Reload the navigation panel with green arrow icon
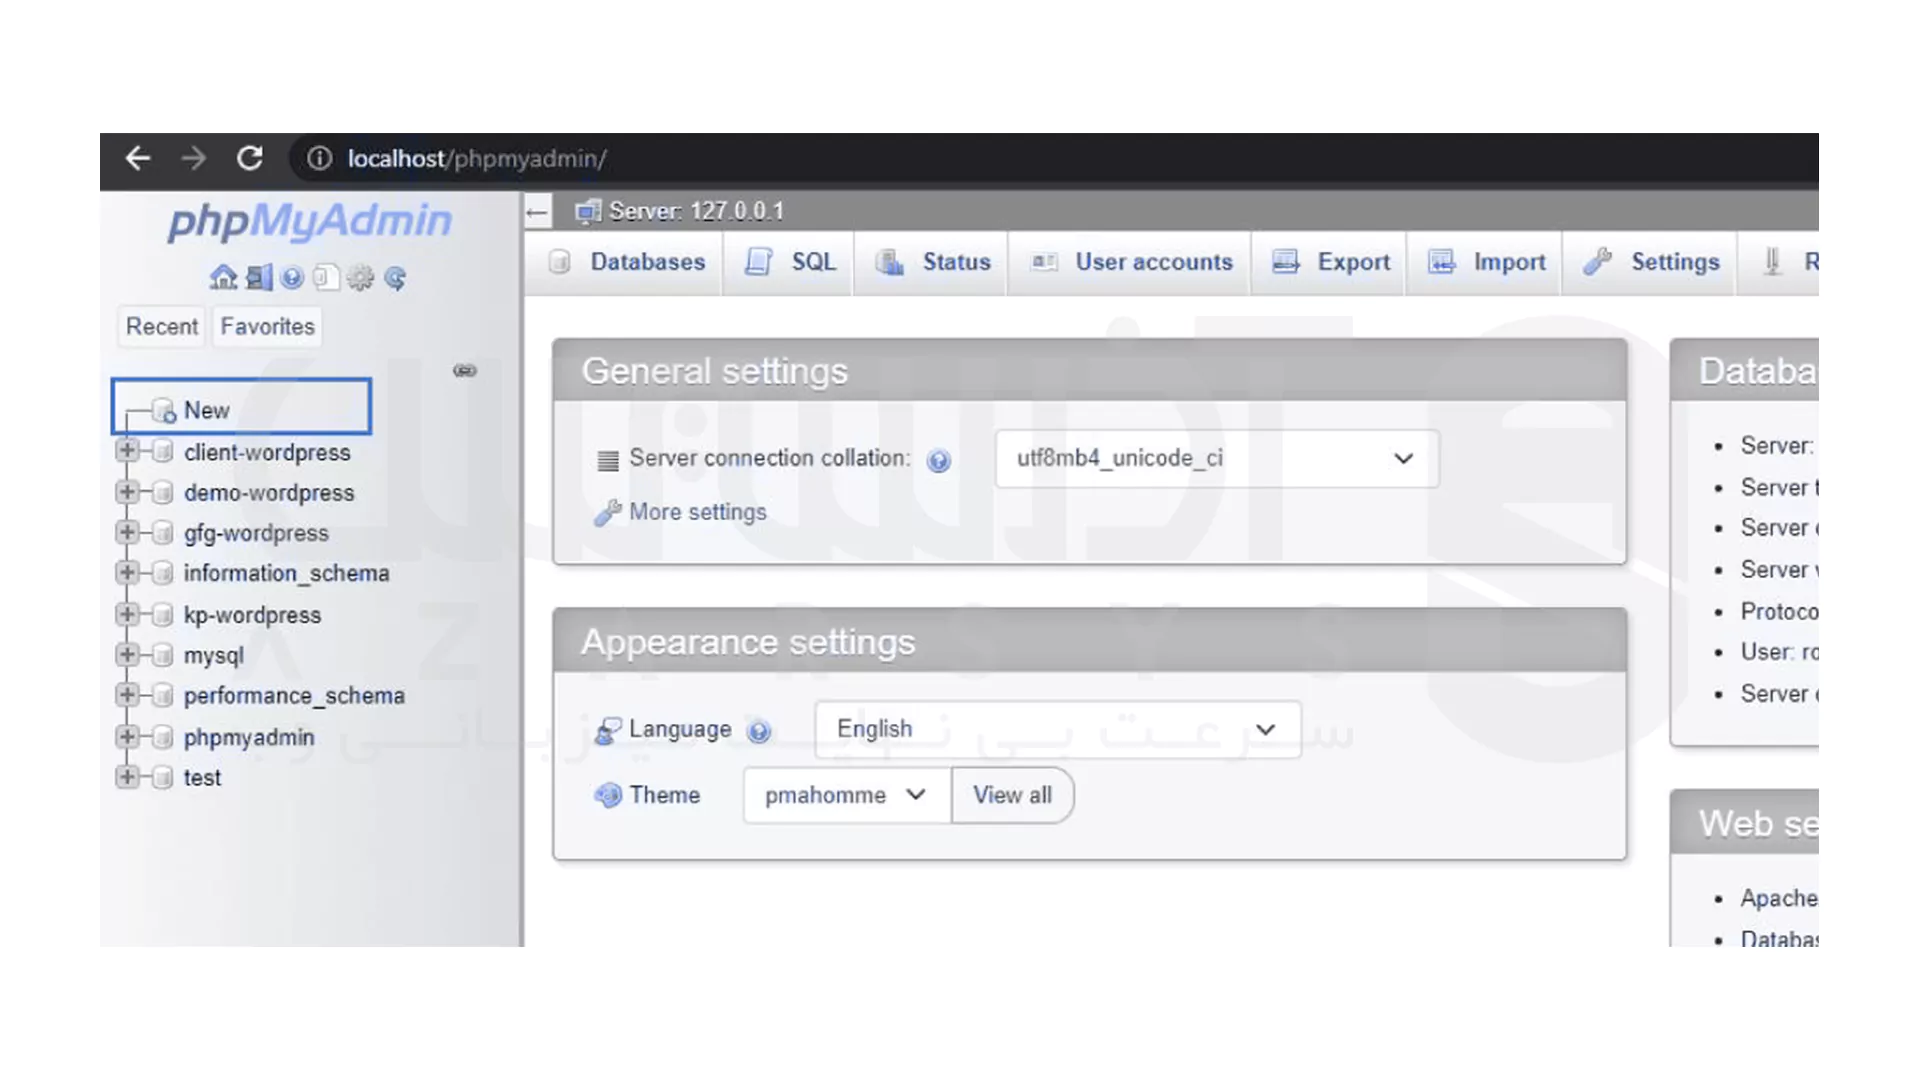 click(395, 277)
